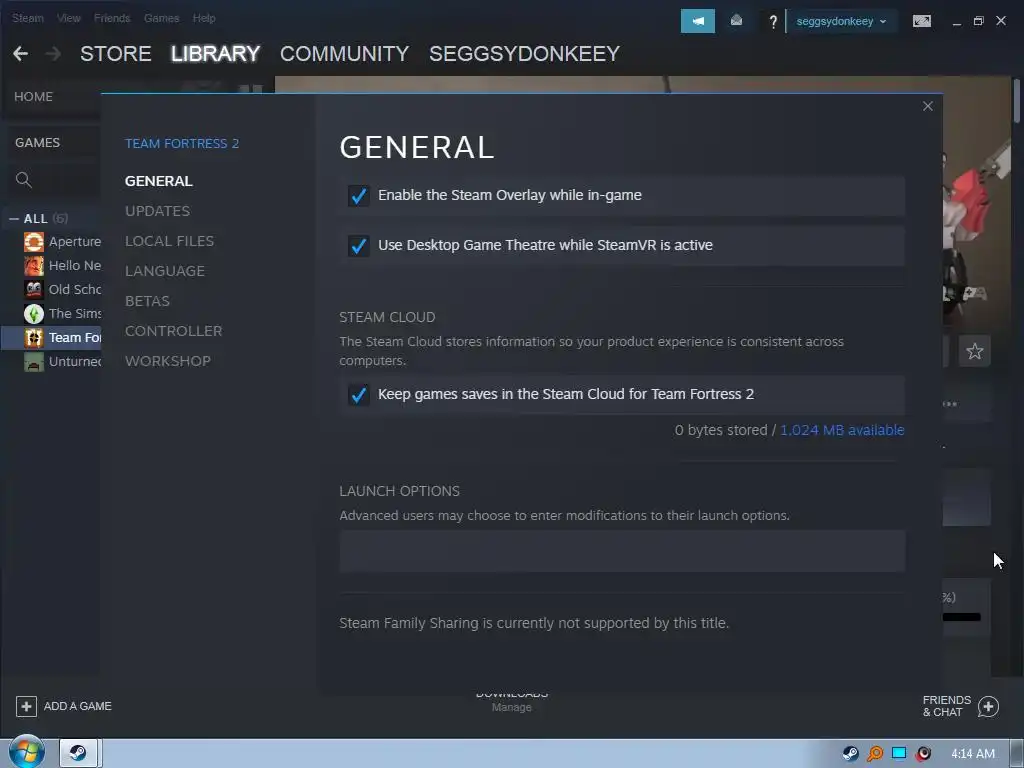Select Hello Neighbor game icon
This screenshot has width=1024, height=768.
click(34, 266)
